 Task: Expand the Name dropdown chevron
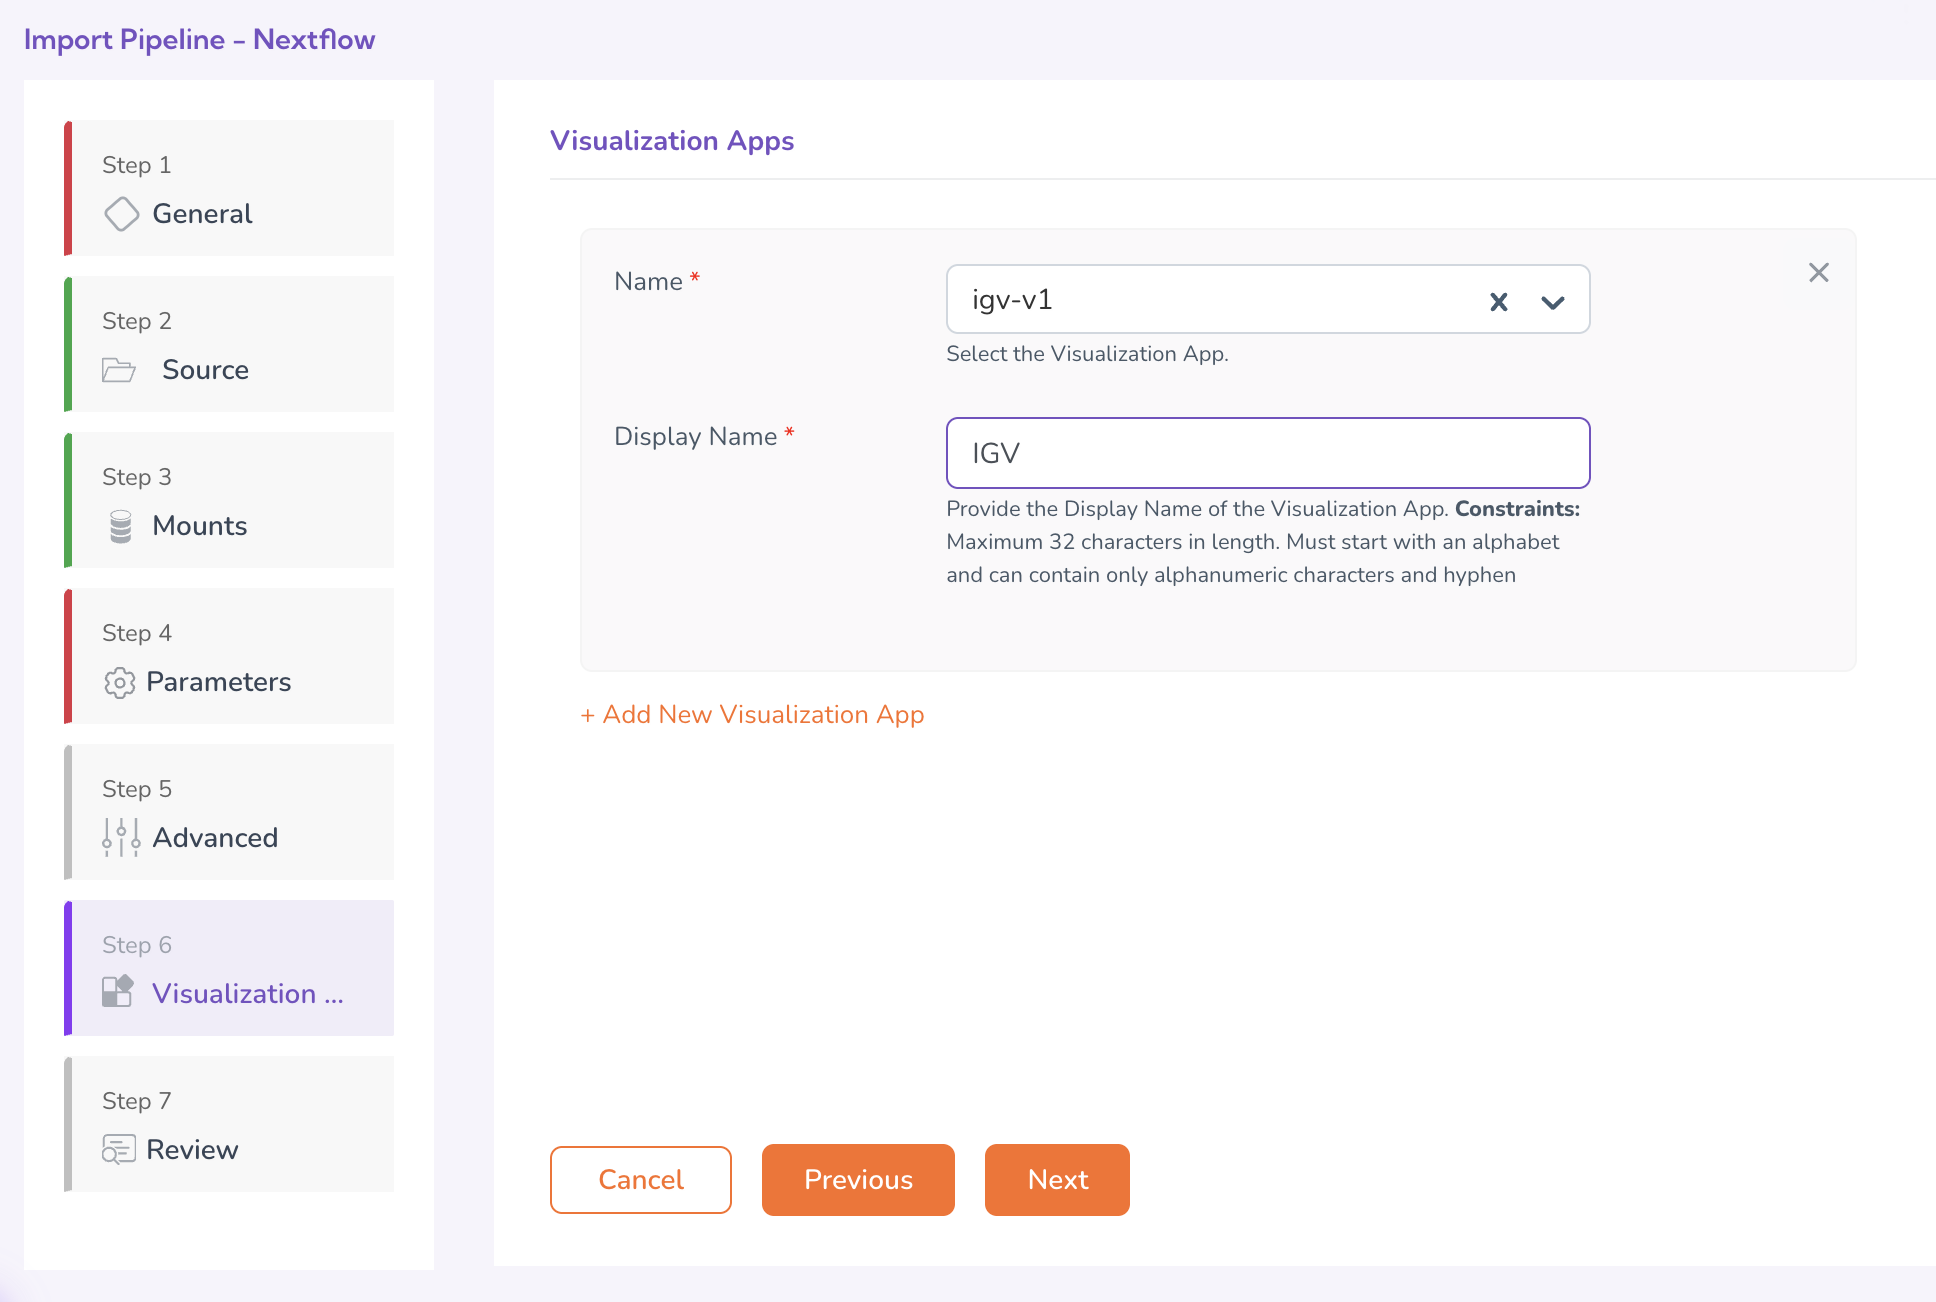pyautogui.click(x=1552, y=302)
